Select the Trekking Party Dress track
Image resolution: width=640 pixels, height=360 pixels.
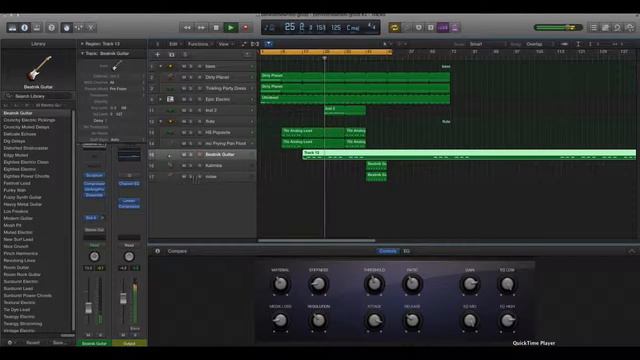(203, 88)
